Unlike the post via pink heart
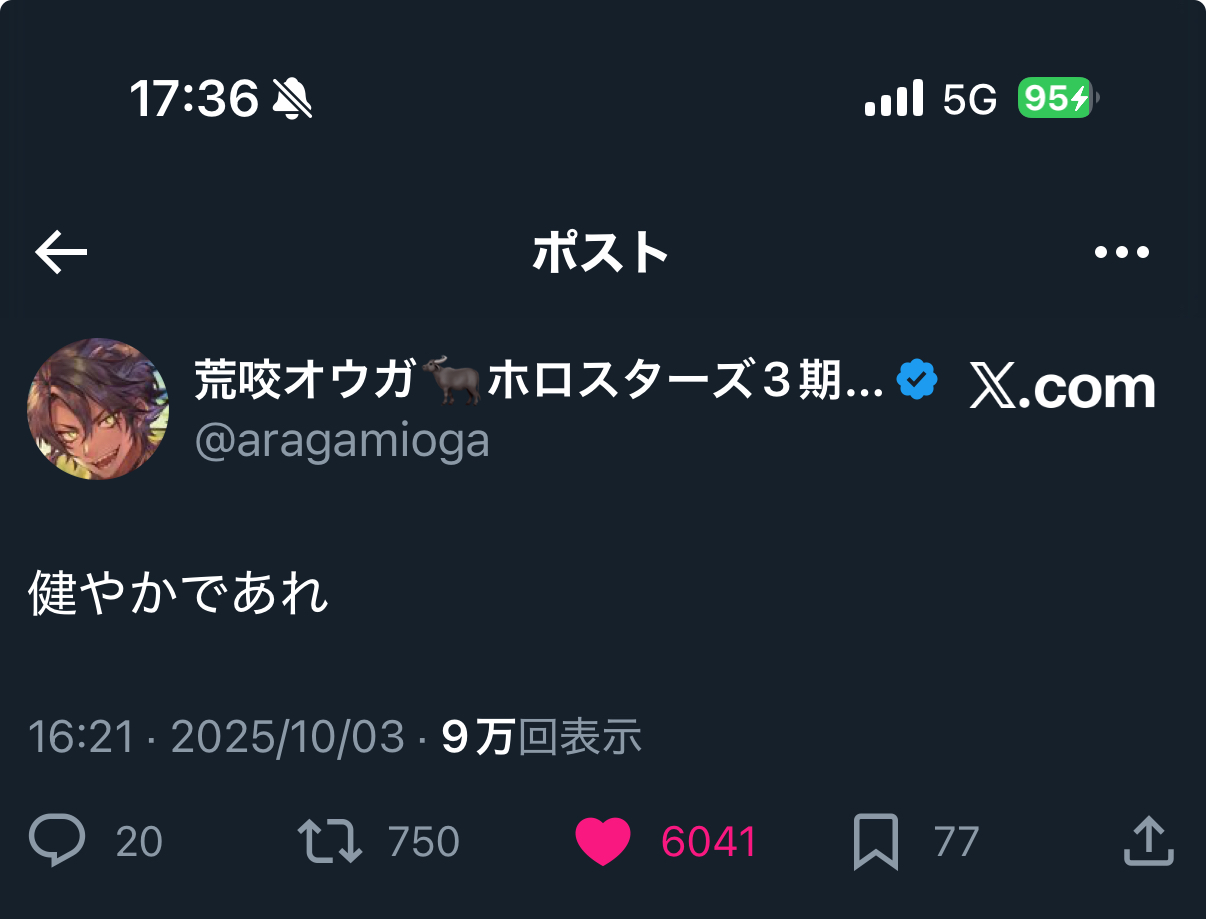1206x919 pixels. 603,842
